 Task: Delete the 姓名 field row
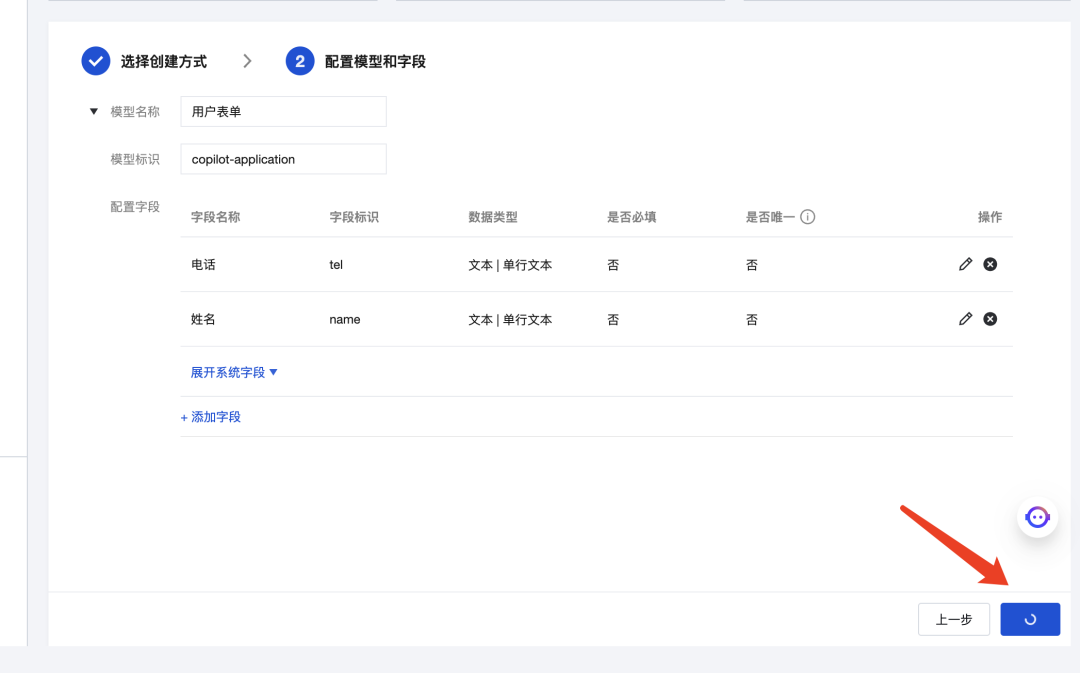tap(990, 318)
